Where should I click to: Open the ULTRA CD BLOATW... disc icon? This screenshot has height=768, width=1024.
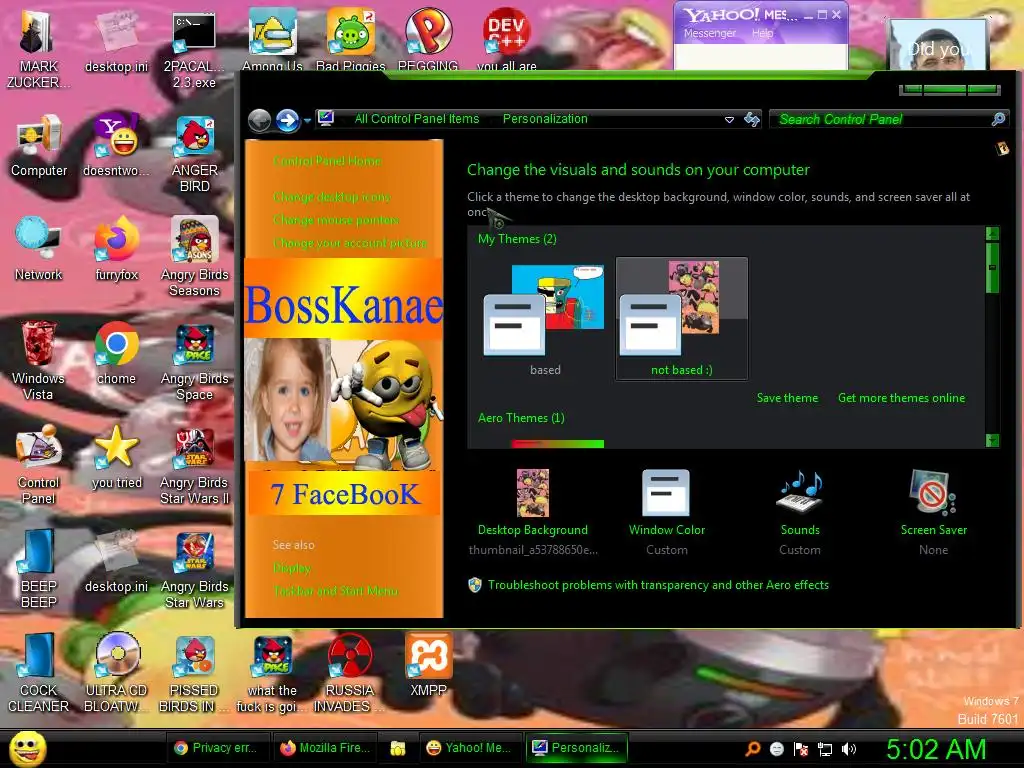click(x=116, y=673)
